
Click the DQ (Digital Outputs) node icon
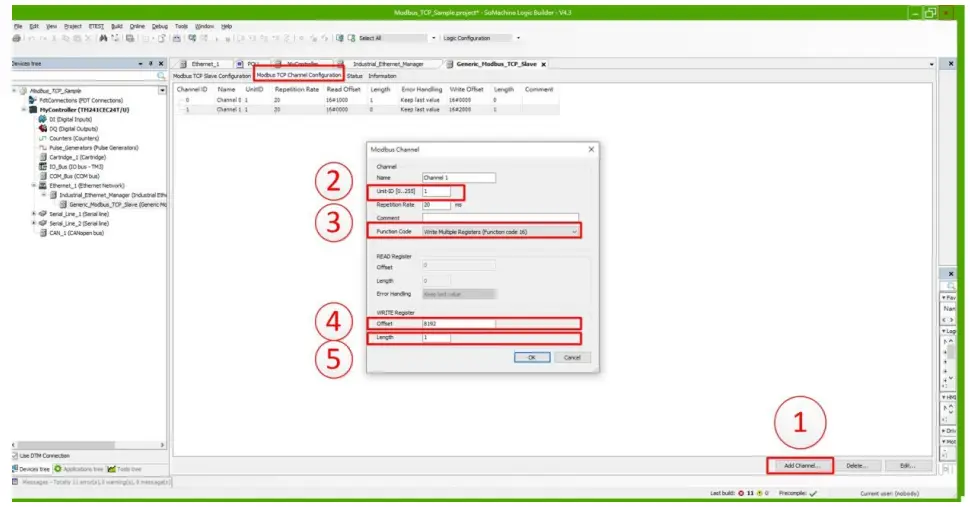click(x=43, y=129)
